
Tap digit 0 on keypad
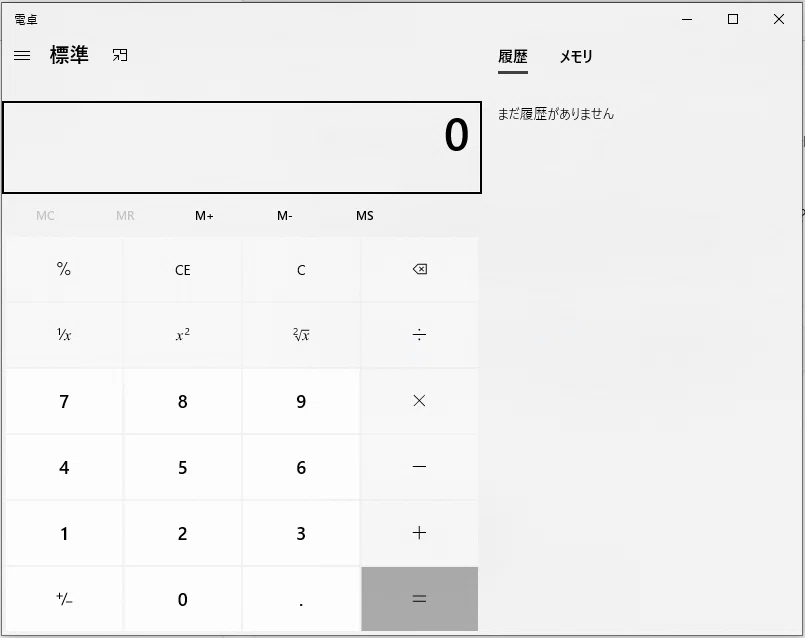pos(182,599)
